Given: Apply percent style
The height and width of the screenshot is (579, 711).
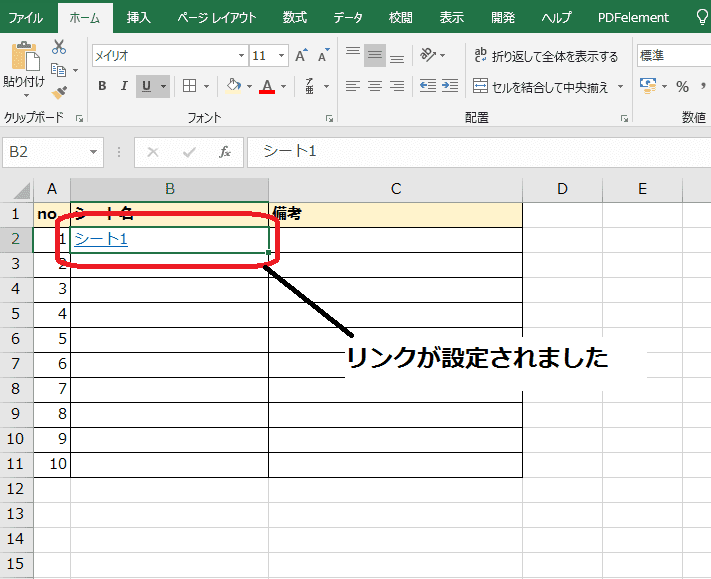Looking at the screenshot, I should [682, 86].
